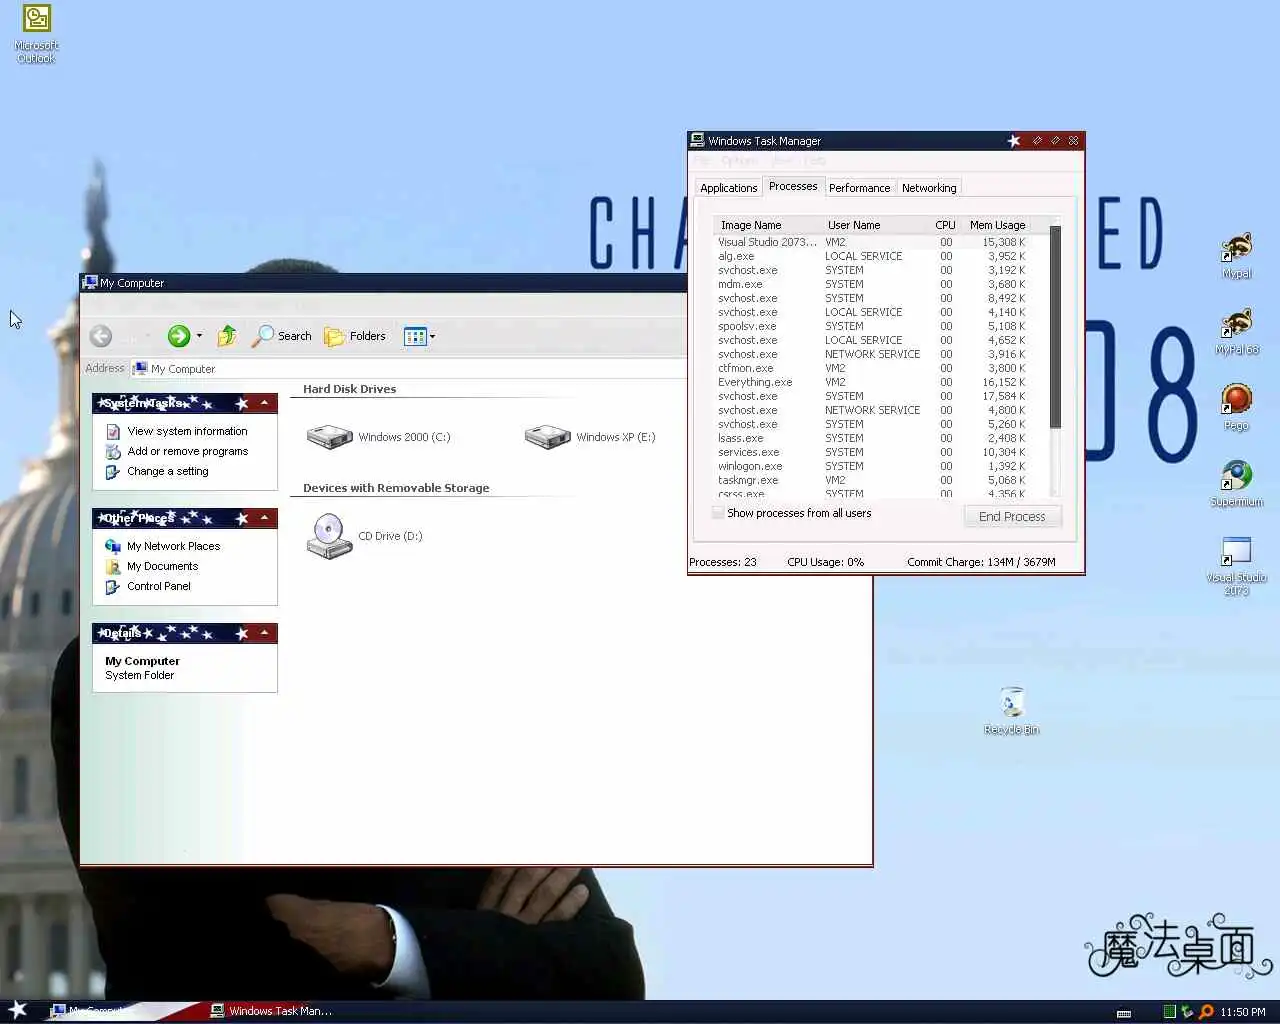The width and height of the screenshot is (1280, 1024).
Task: Click the Views icon in My Computer toolbar
Action: (415, 336)
